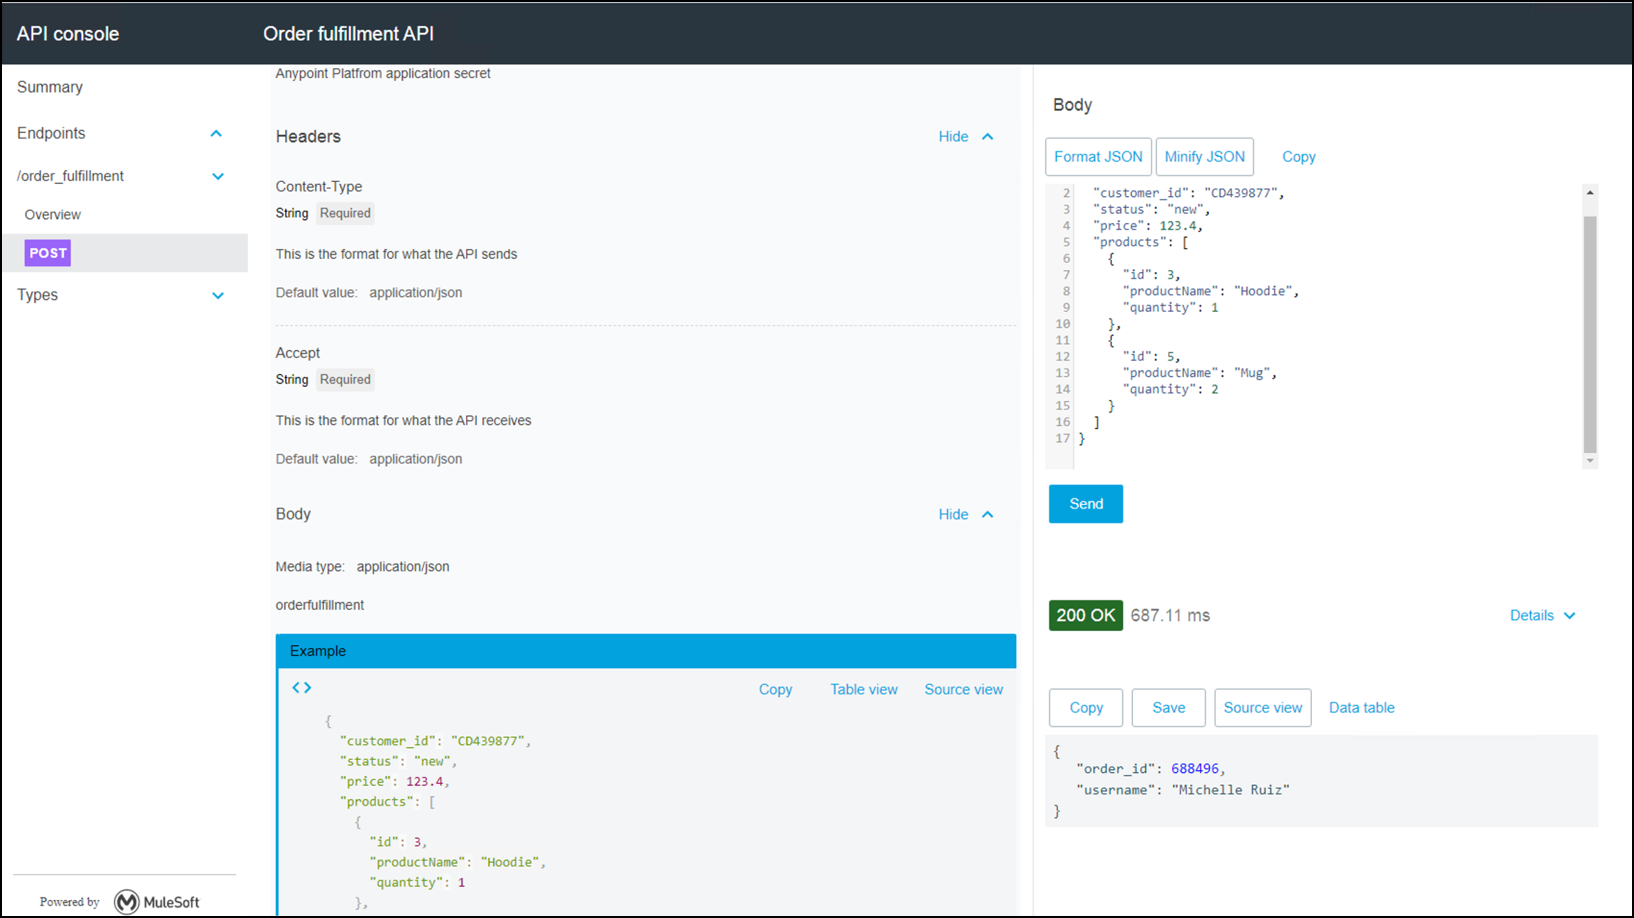
Task: Toggle the code view brackets icon in Example
Action: [301, 688]
